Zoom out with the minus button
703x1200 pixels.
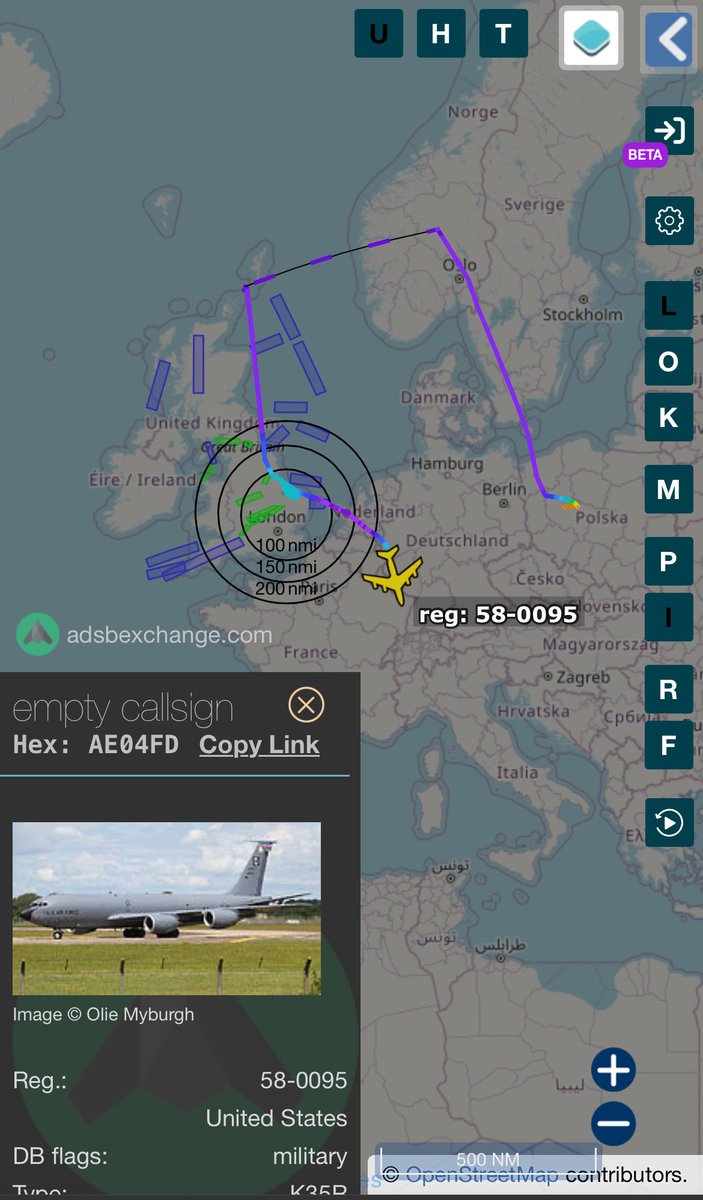point(613,1124)
